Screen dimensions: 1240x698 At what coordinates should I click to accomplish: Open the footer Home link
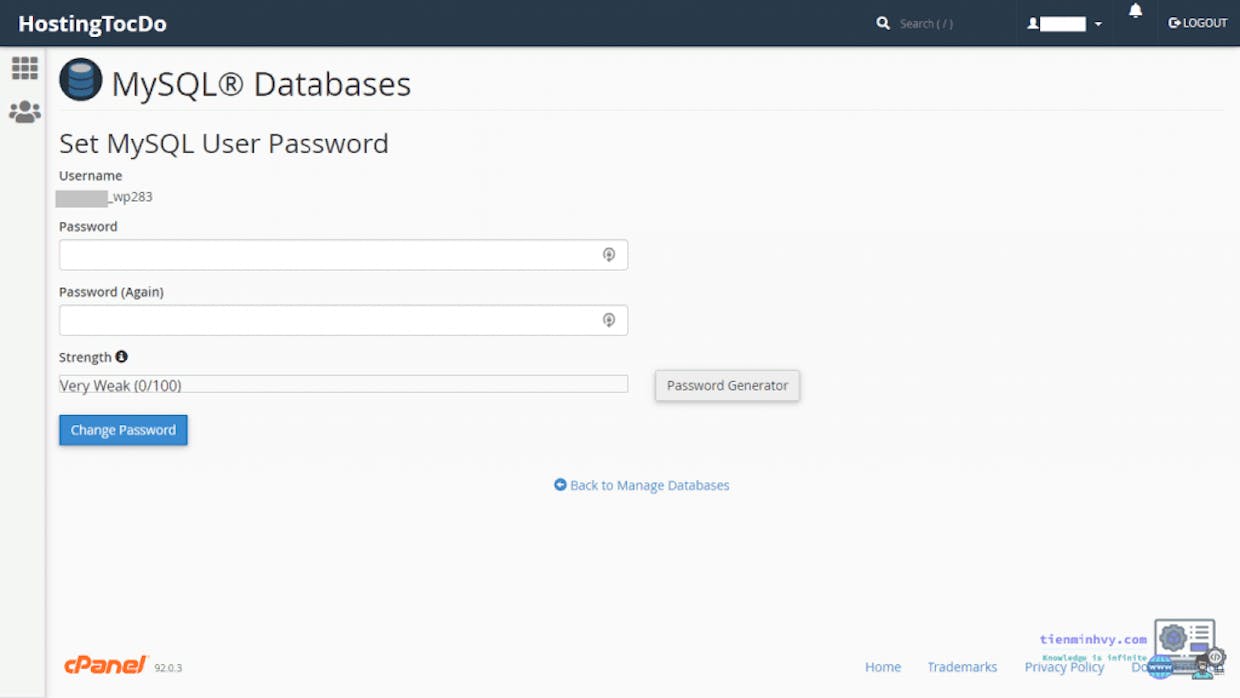pos(883,667)
